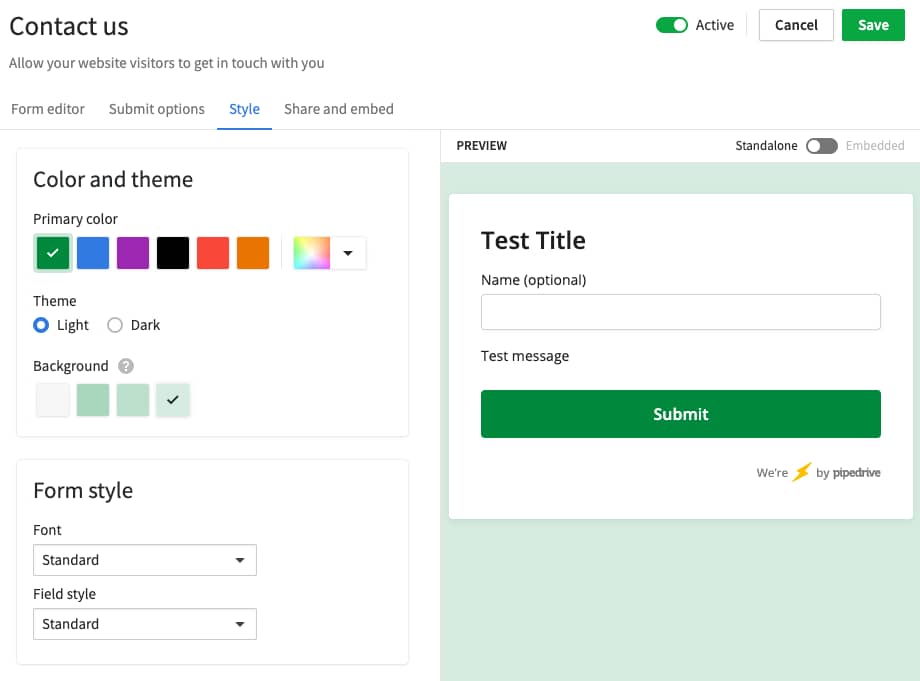Switch to the Form editor tab
This screenshot has height=681, width=920.
tap(47, 109)
